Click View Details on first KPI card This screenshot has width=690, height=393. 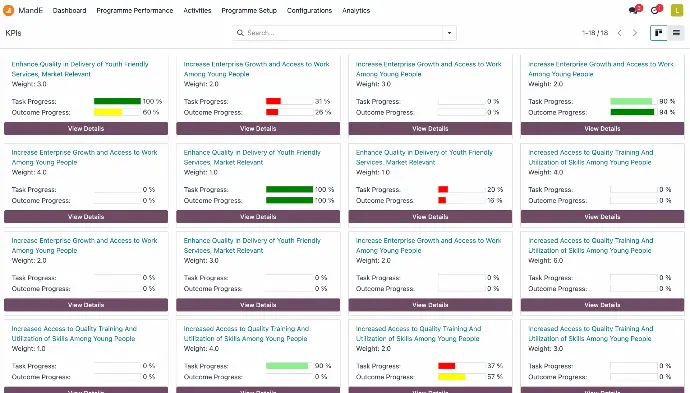(86, 129)
